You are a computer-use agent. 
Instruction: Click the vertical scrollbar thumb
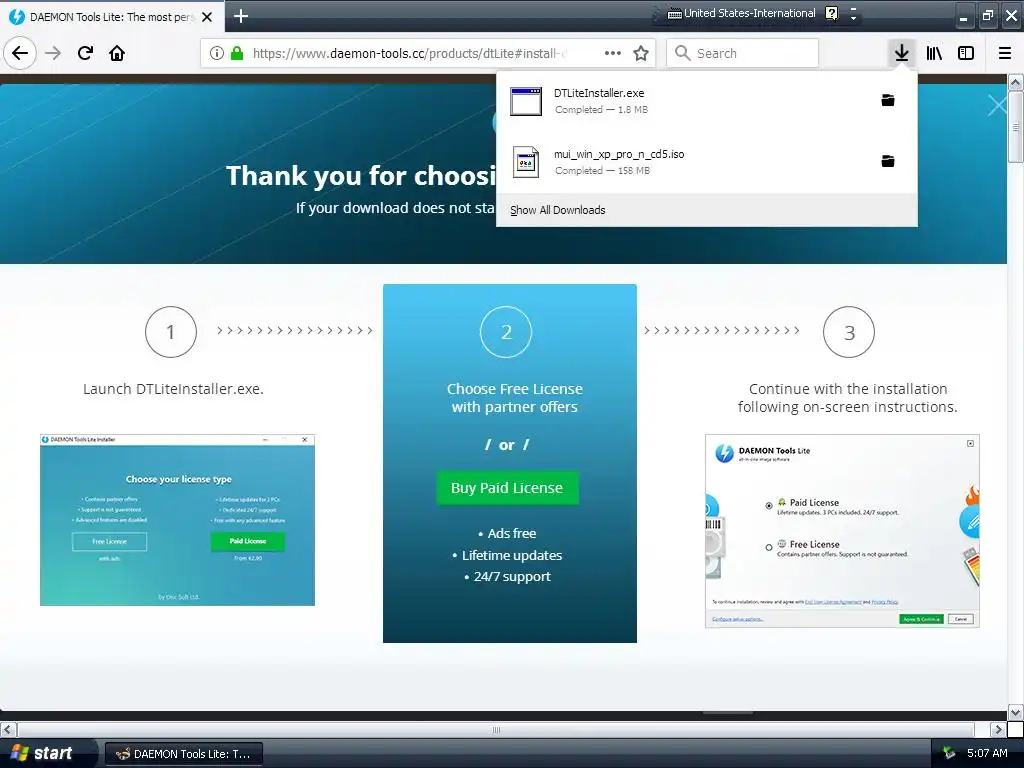click(1015, 126)
